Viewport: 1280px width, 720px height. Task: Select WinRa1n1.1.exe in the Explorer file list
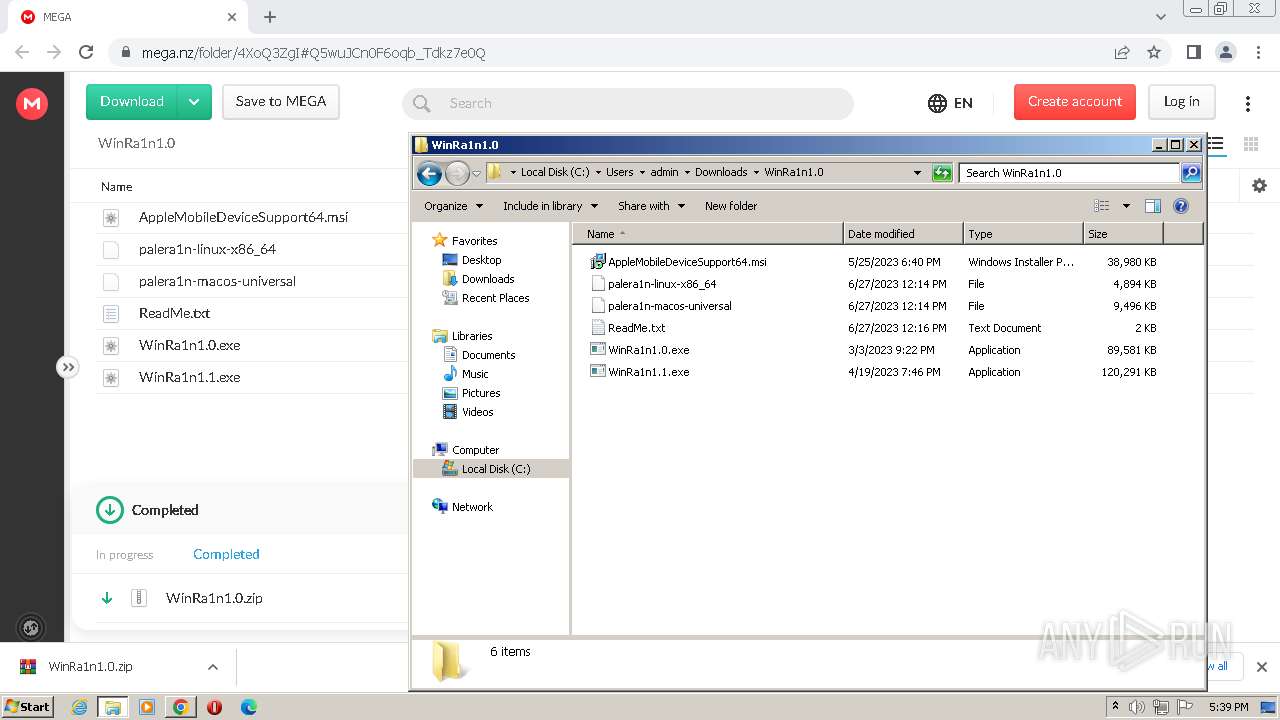[648, 372]
